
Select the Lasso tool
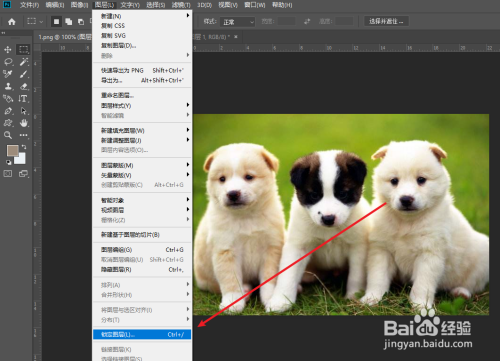[x=8, y=62]
